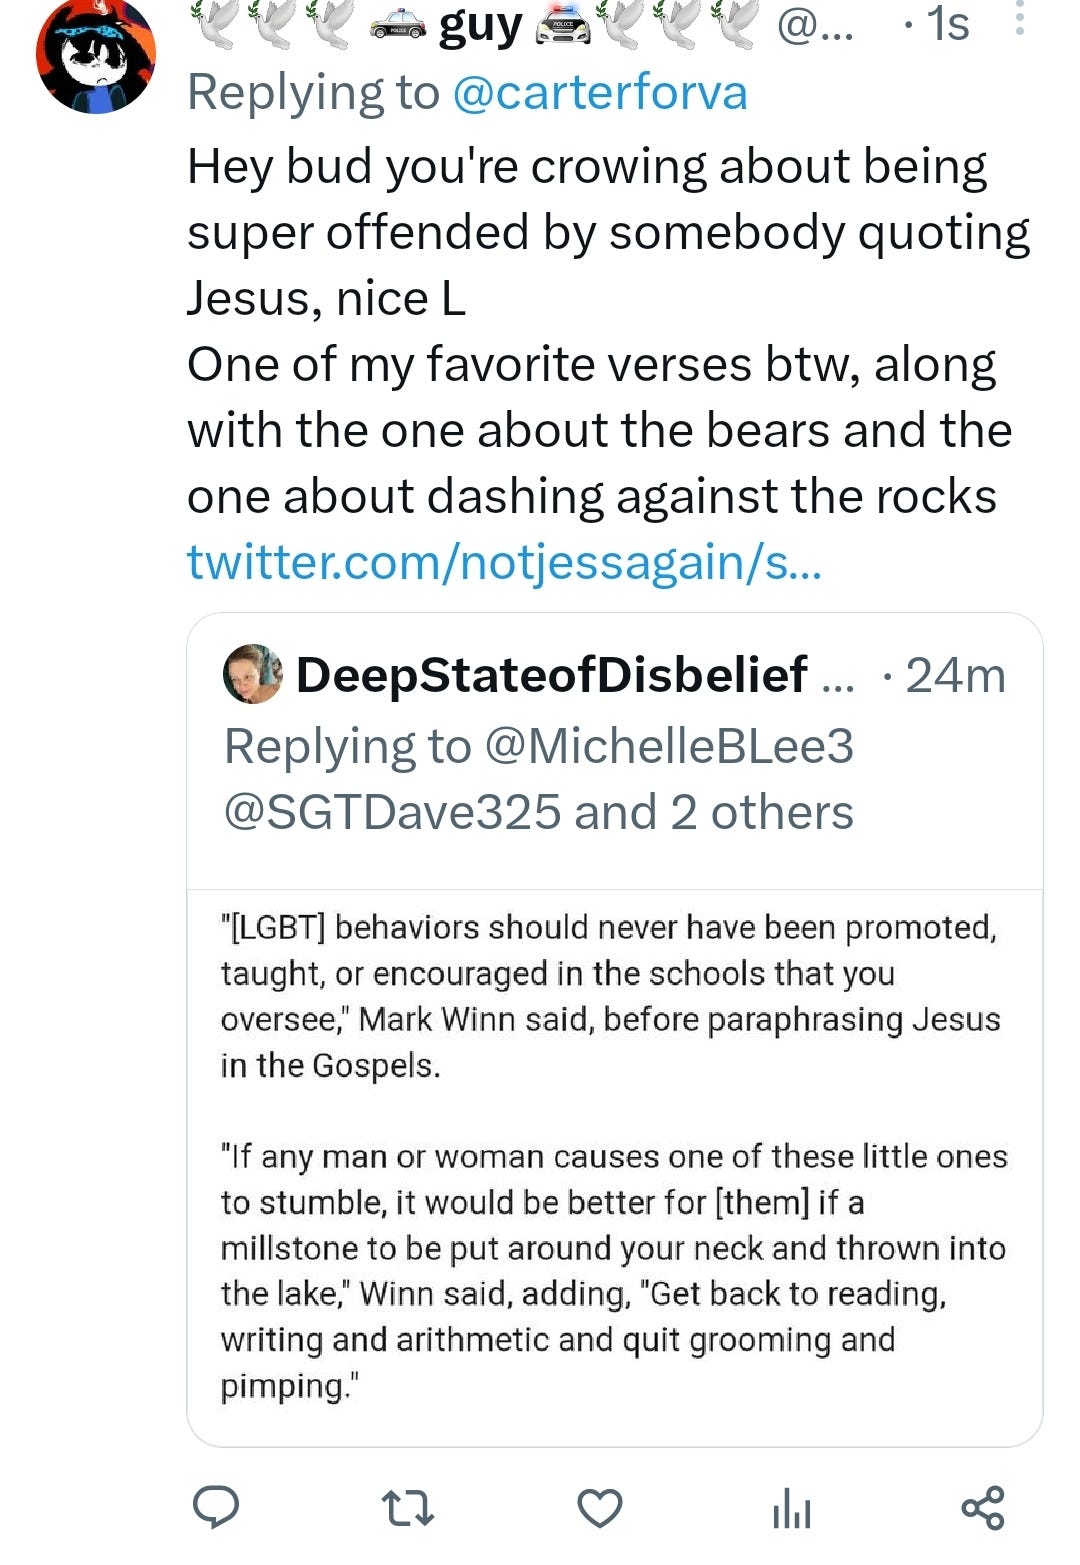
Task: Tap 'Replying to @MichelleBLee3' in quoted tweet
Action: 539,746
